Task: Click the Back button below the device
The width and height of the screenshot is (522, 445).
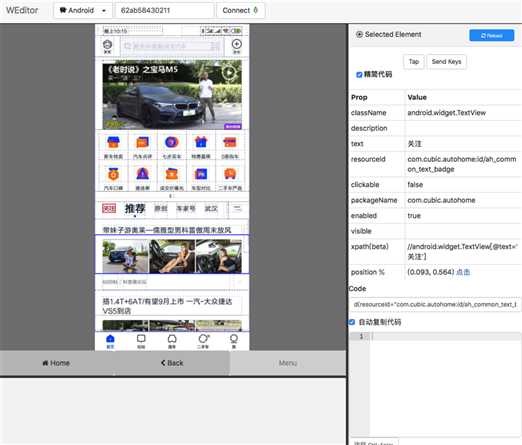Action: (x=172, y=363)
